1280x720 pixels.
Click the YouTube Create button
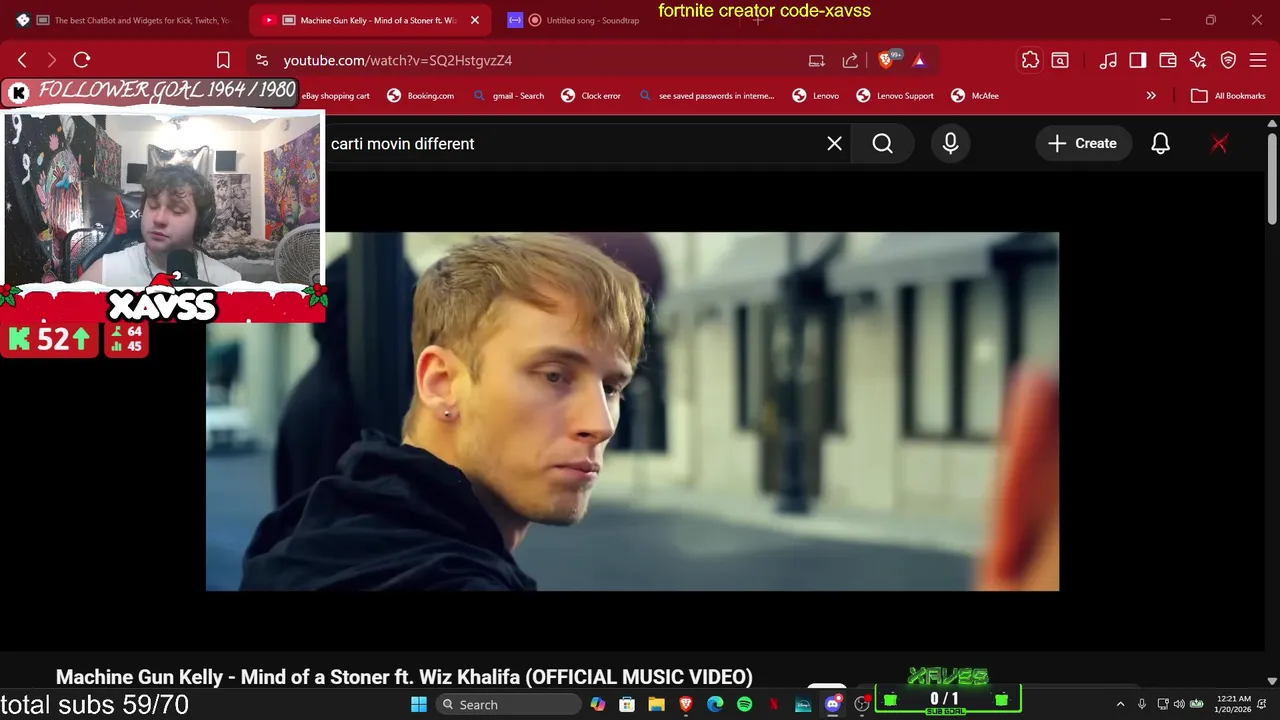click(1083, 144)
